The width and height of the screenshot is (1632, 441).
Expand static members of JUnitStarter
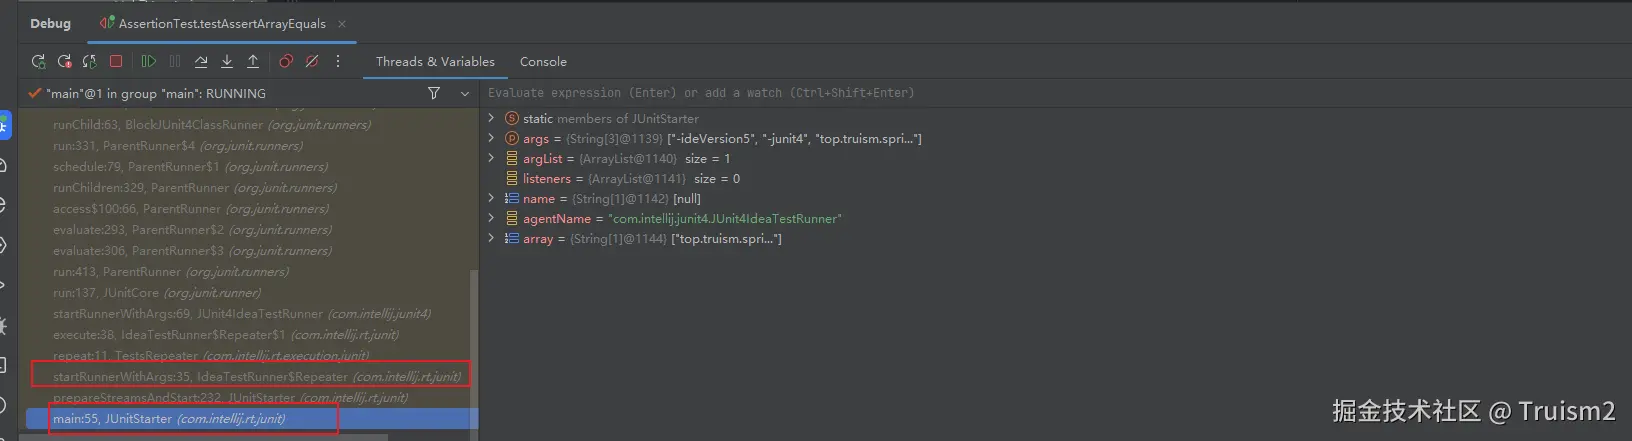491,118
